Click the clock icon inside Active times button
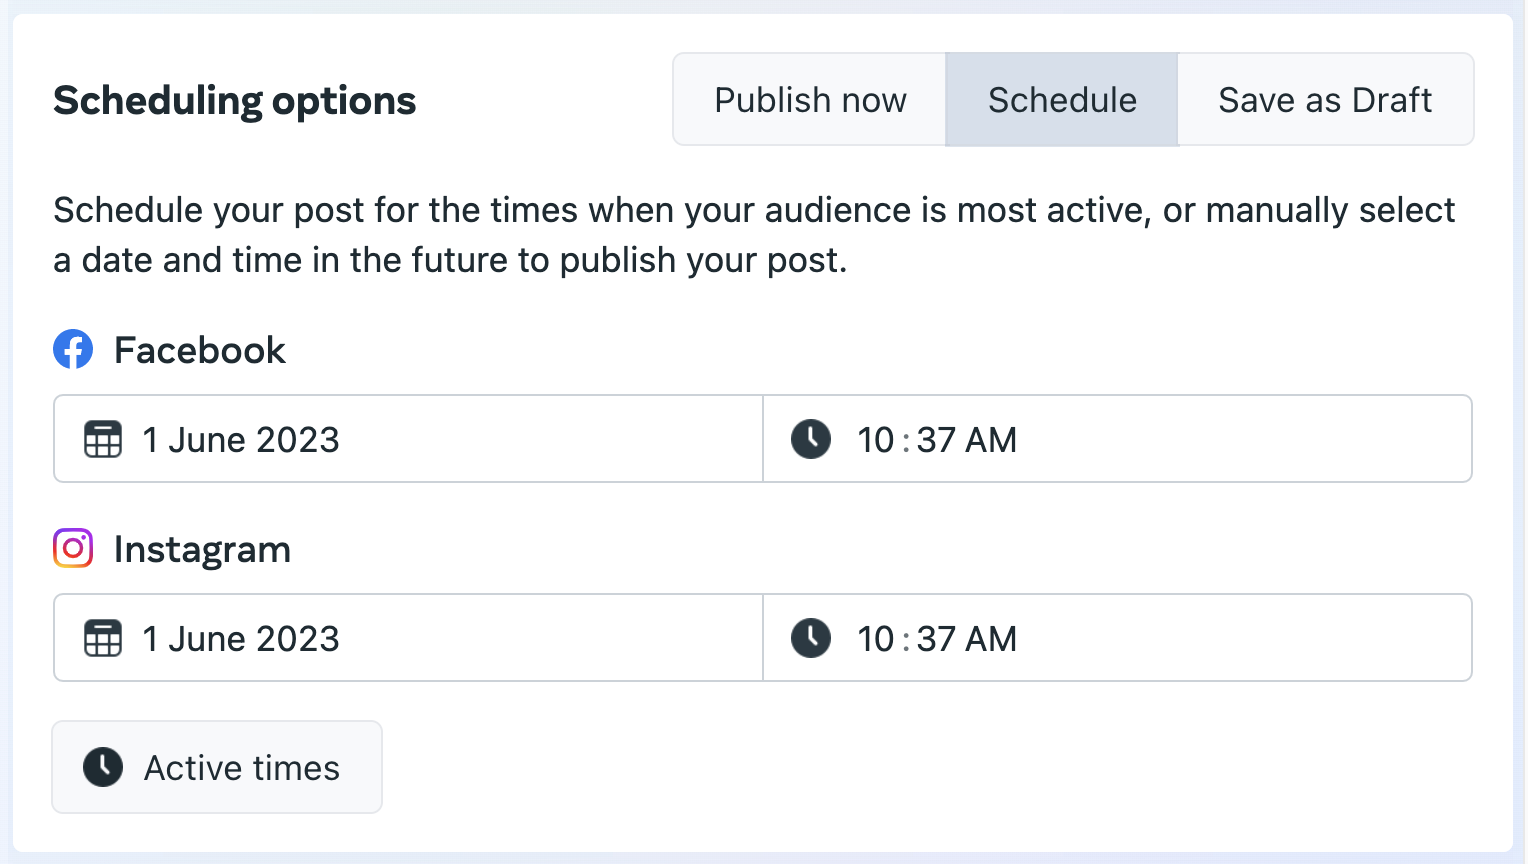The height and width of the screenshot is (864, 1528). click(x=102, y=767)
